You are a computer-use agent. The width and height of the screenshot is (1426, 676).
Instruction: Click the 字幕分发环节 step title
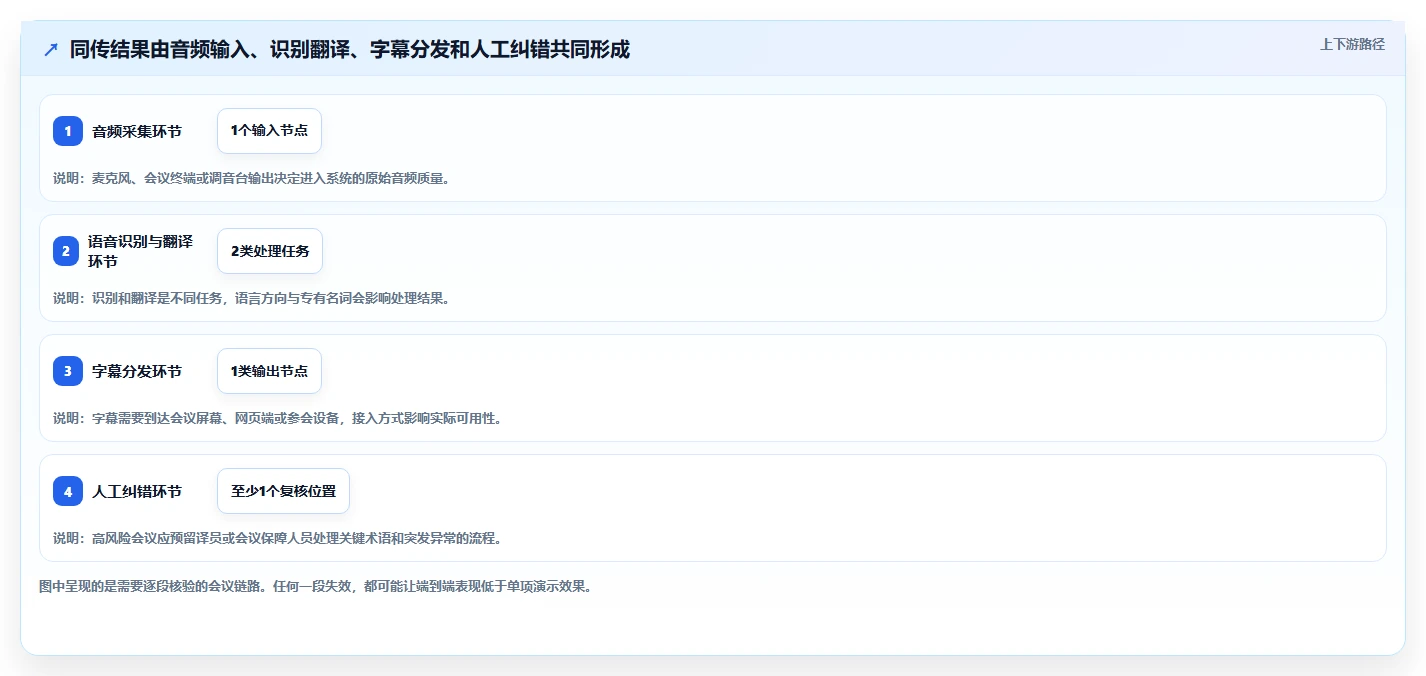137,371
